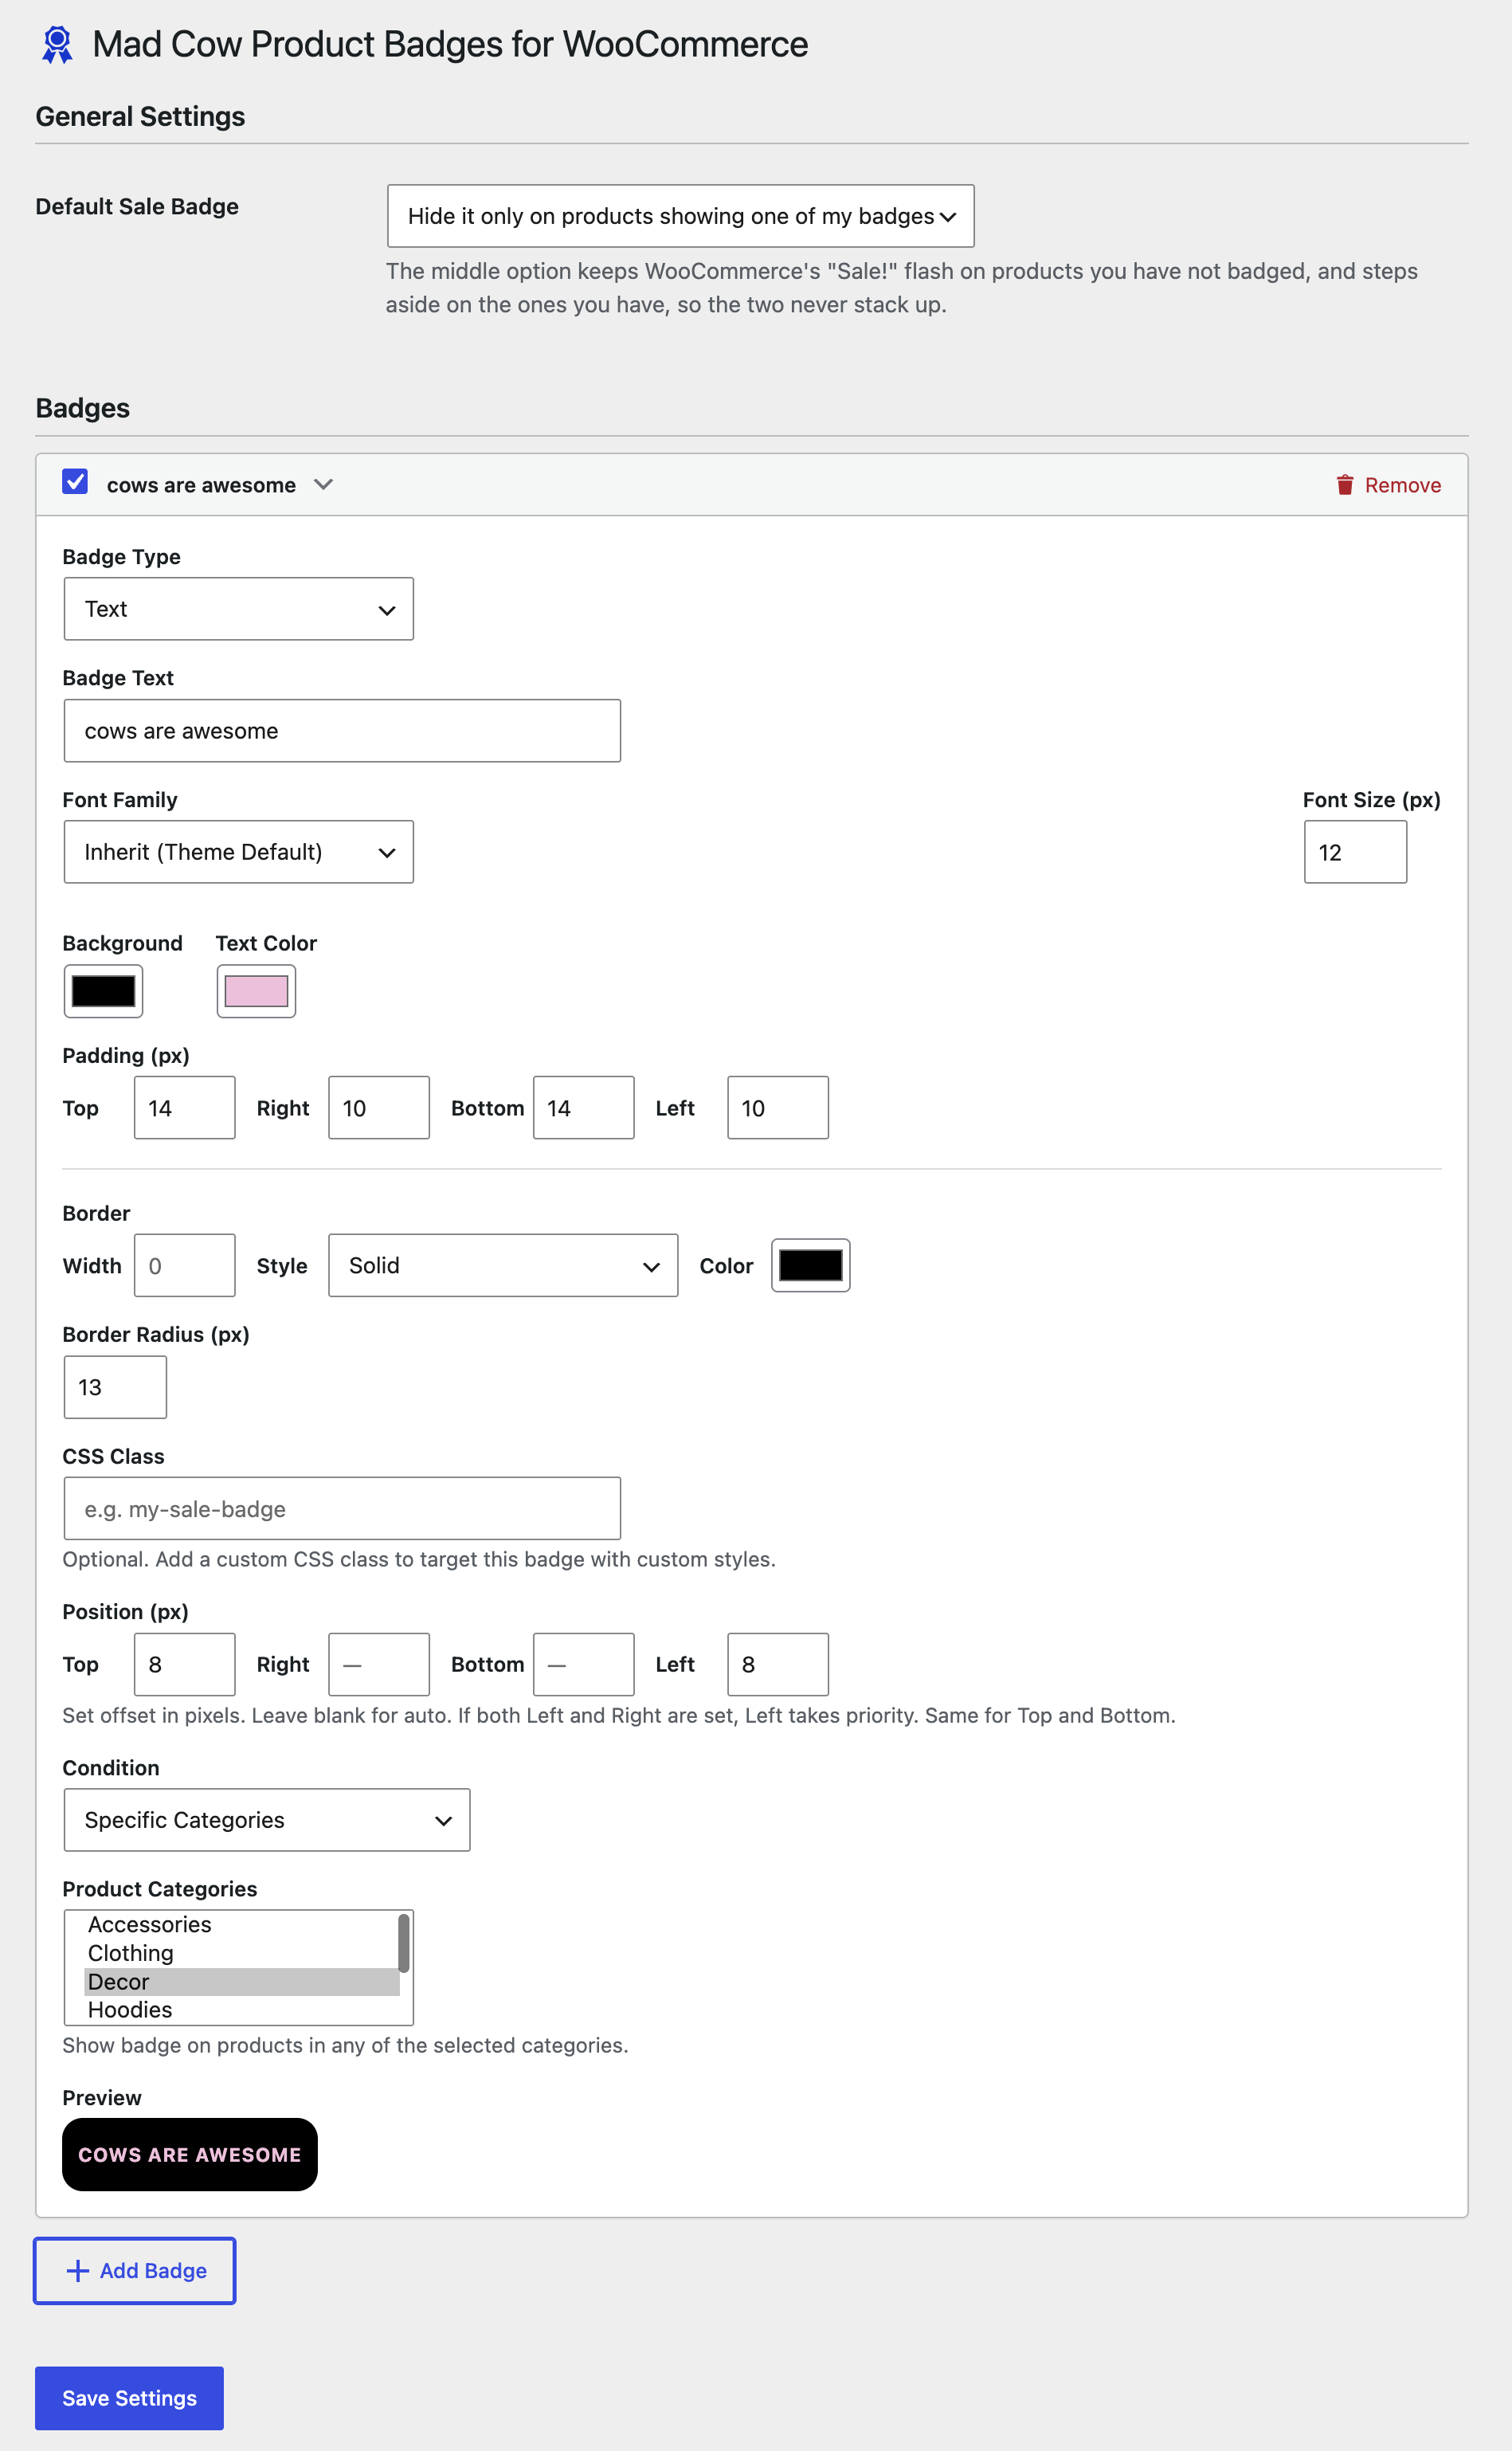Screen dimensions: 1512x2451
Task: Uncheck the cows are awesome badge checkbox
Action: tap(75, 482)
